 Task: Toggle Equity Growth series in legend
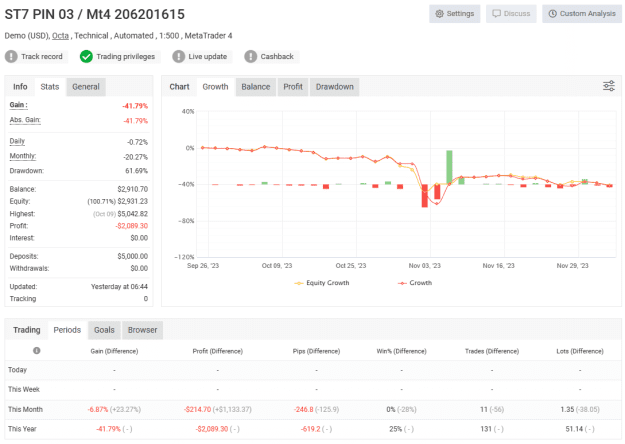(322, 283)
